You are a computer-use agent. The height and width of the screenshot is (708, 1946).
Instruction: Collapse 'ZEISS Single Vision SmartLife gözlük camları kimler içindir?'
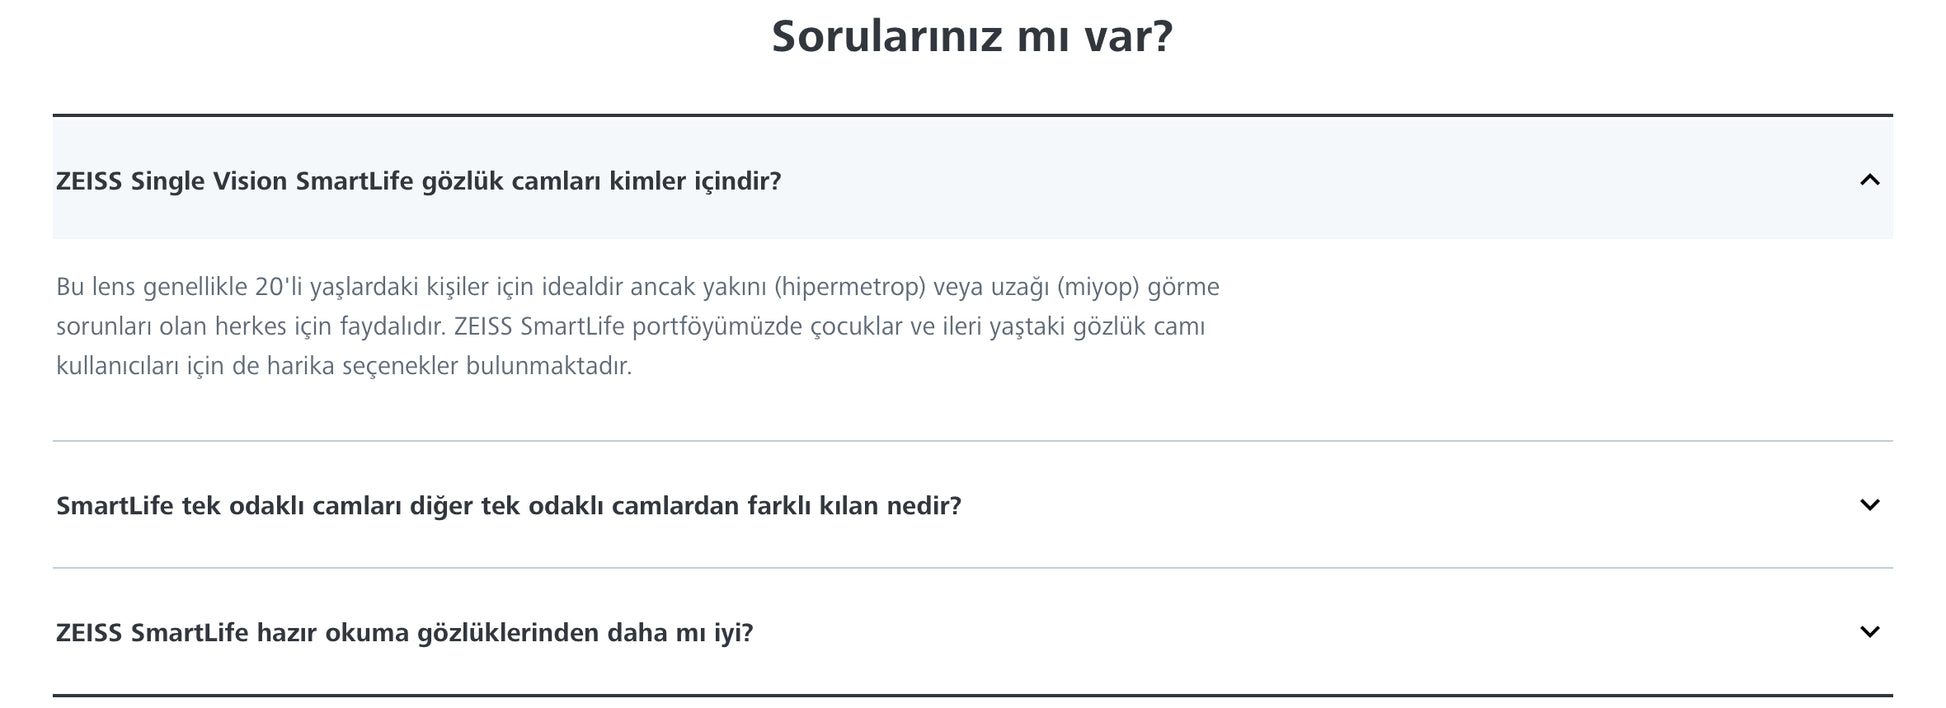(418, 181)
